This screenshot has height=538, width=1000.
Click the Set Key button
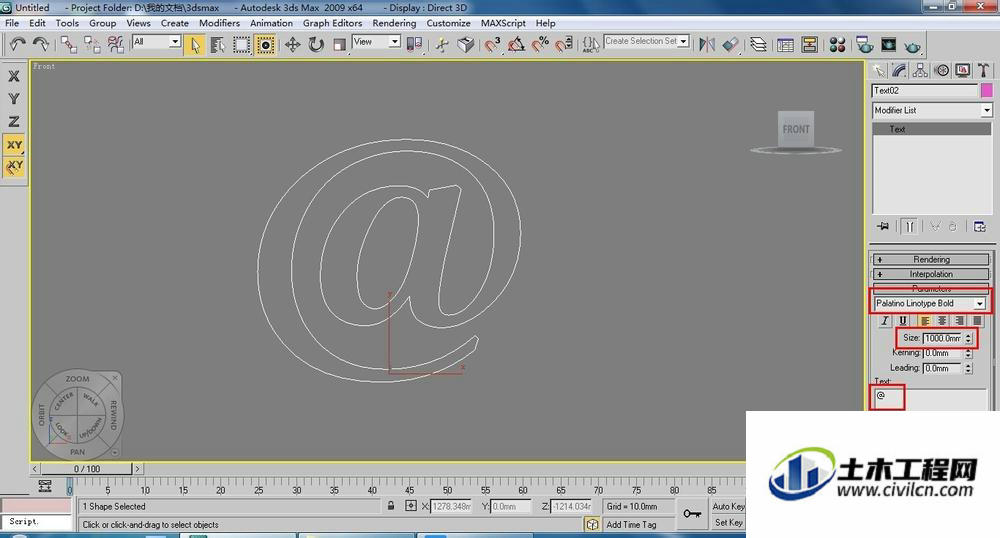point(728,522)
